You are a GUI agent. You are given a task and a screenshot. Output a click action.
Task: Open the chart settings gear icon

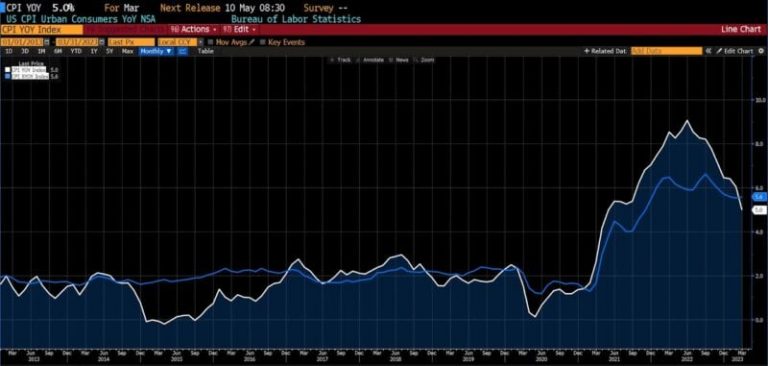761,51
